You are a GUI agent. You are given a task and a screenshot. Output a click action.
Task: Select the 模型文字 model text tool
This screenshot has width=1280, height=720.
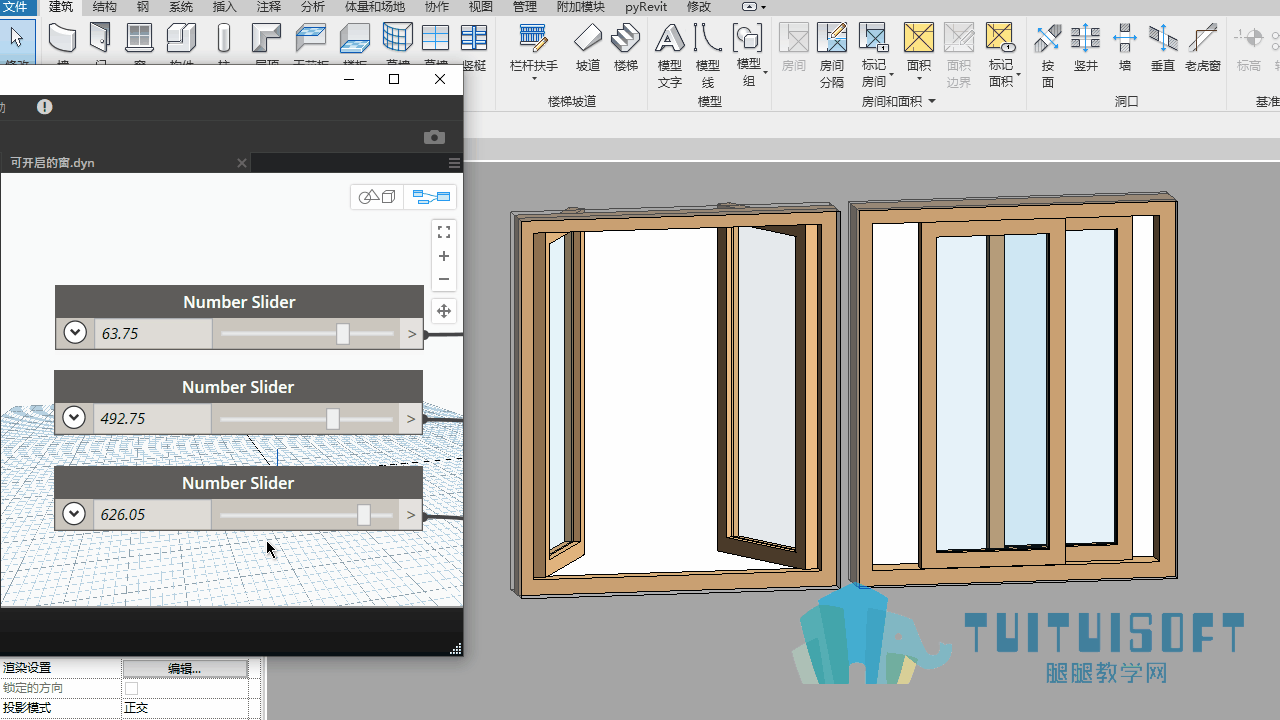pyautogui.click(x=670, y=55)
